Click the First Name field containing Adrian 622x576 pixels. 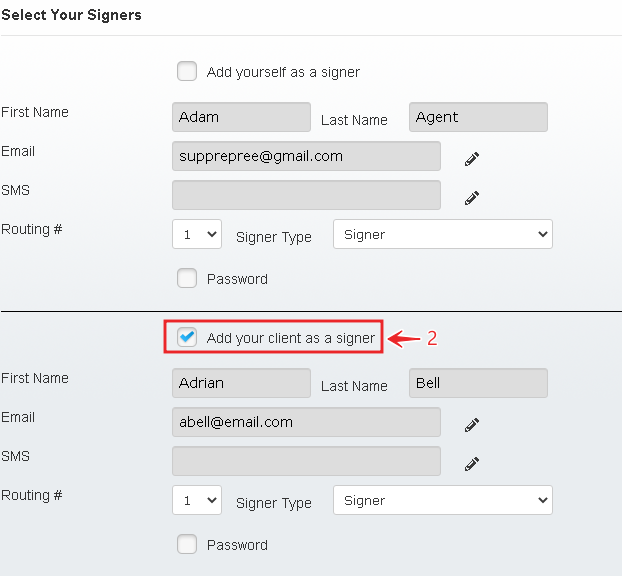pos(241,383)
